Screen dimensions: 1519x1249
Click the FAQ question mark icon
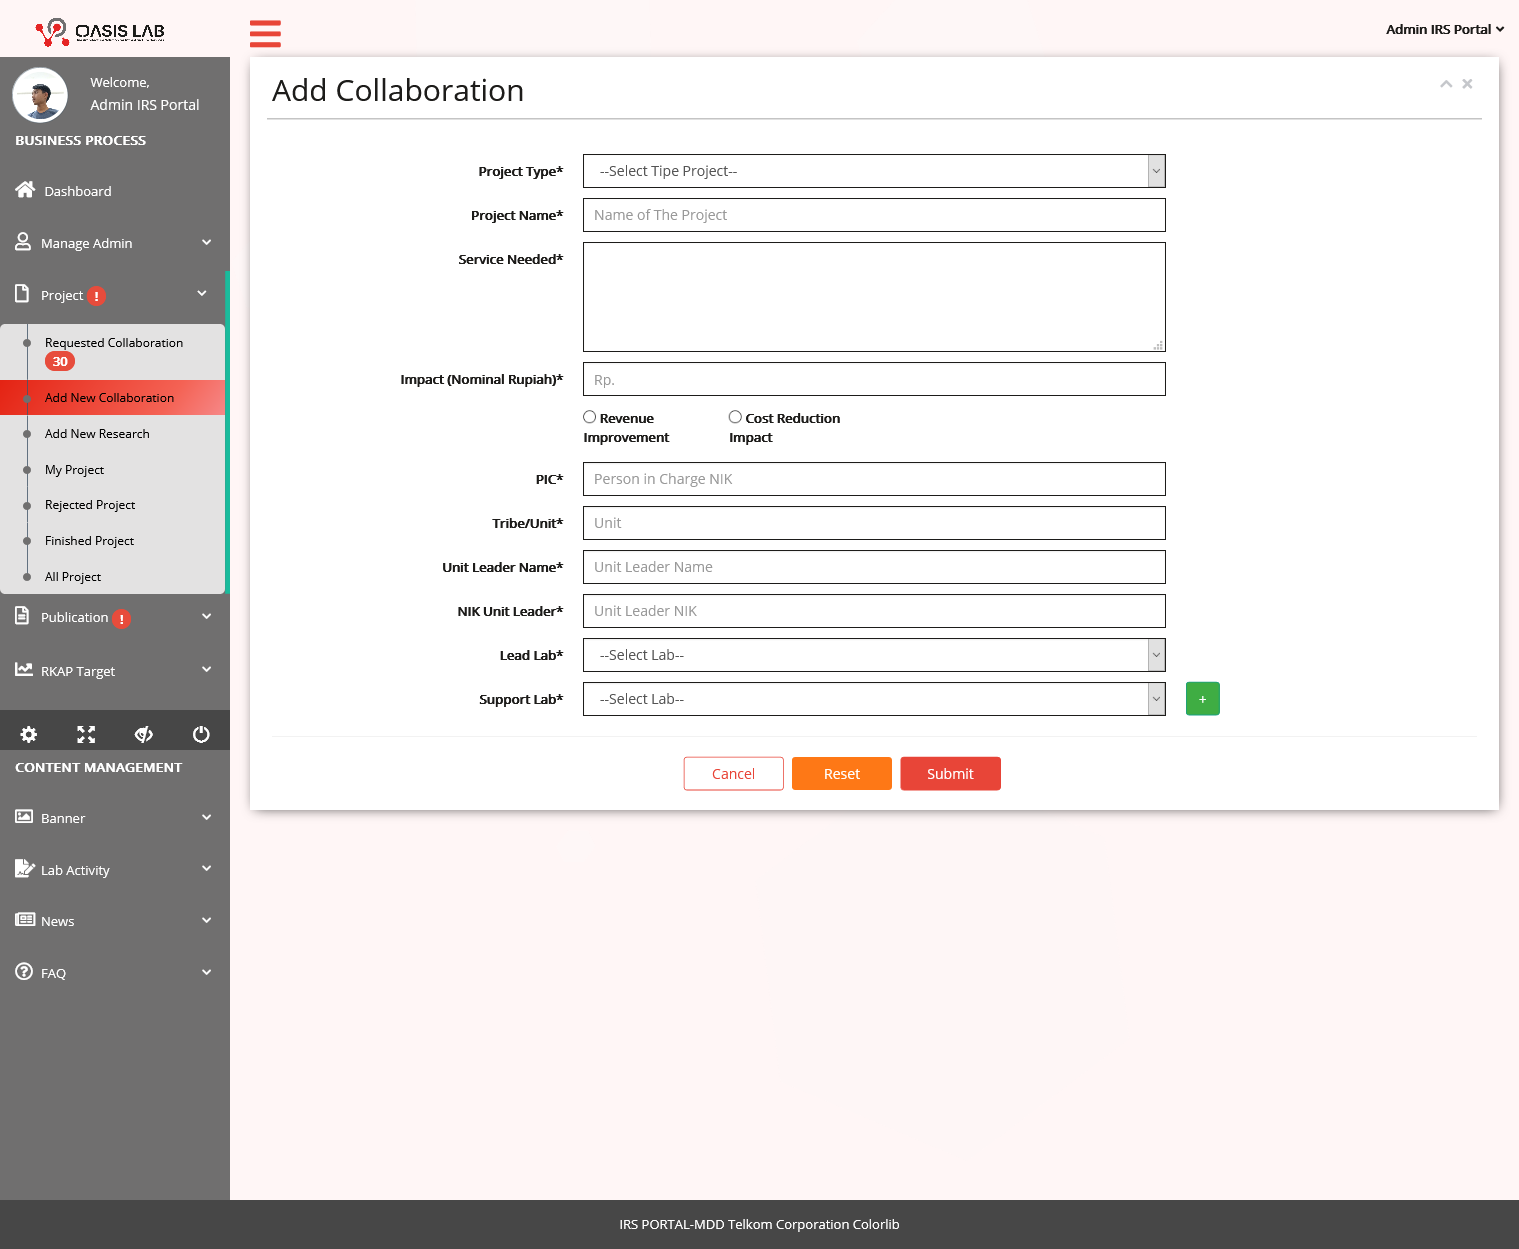coord(24,971)
